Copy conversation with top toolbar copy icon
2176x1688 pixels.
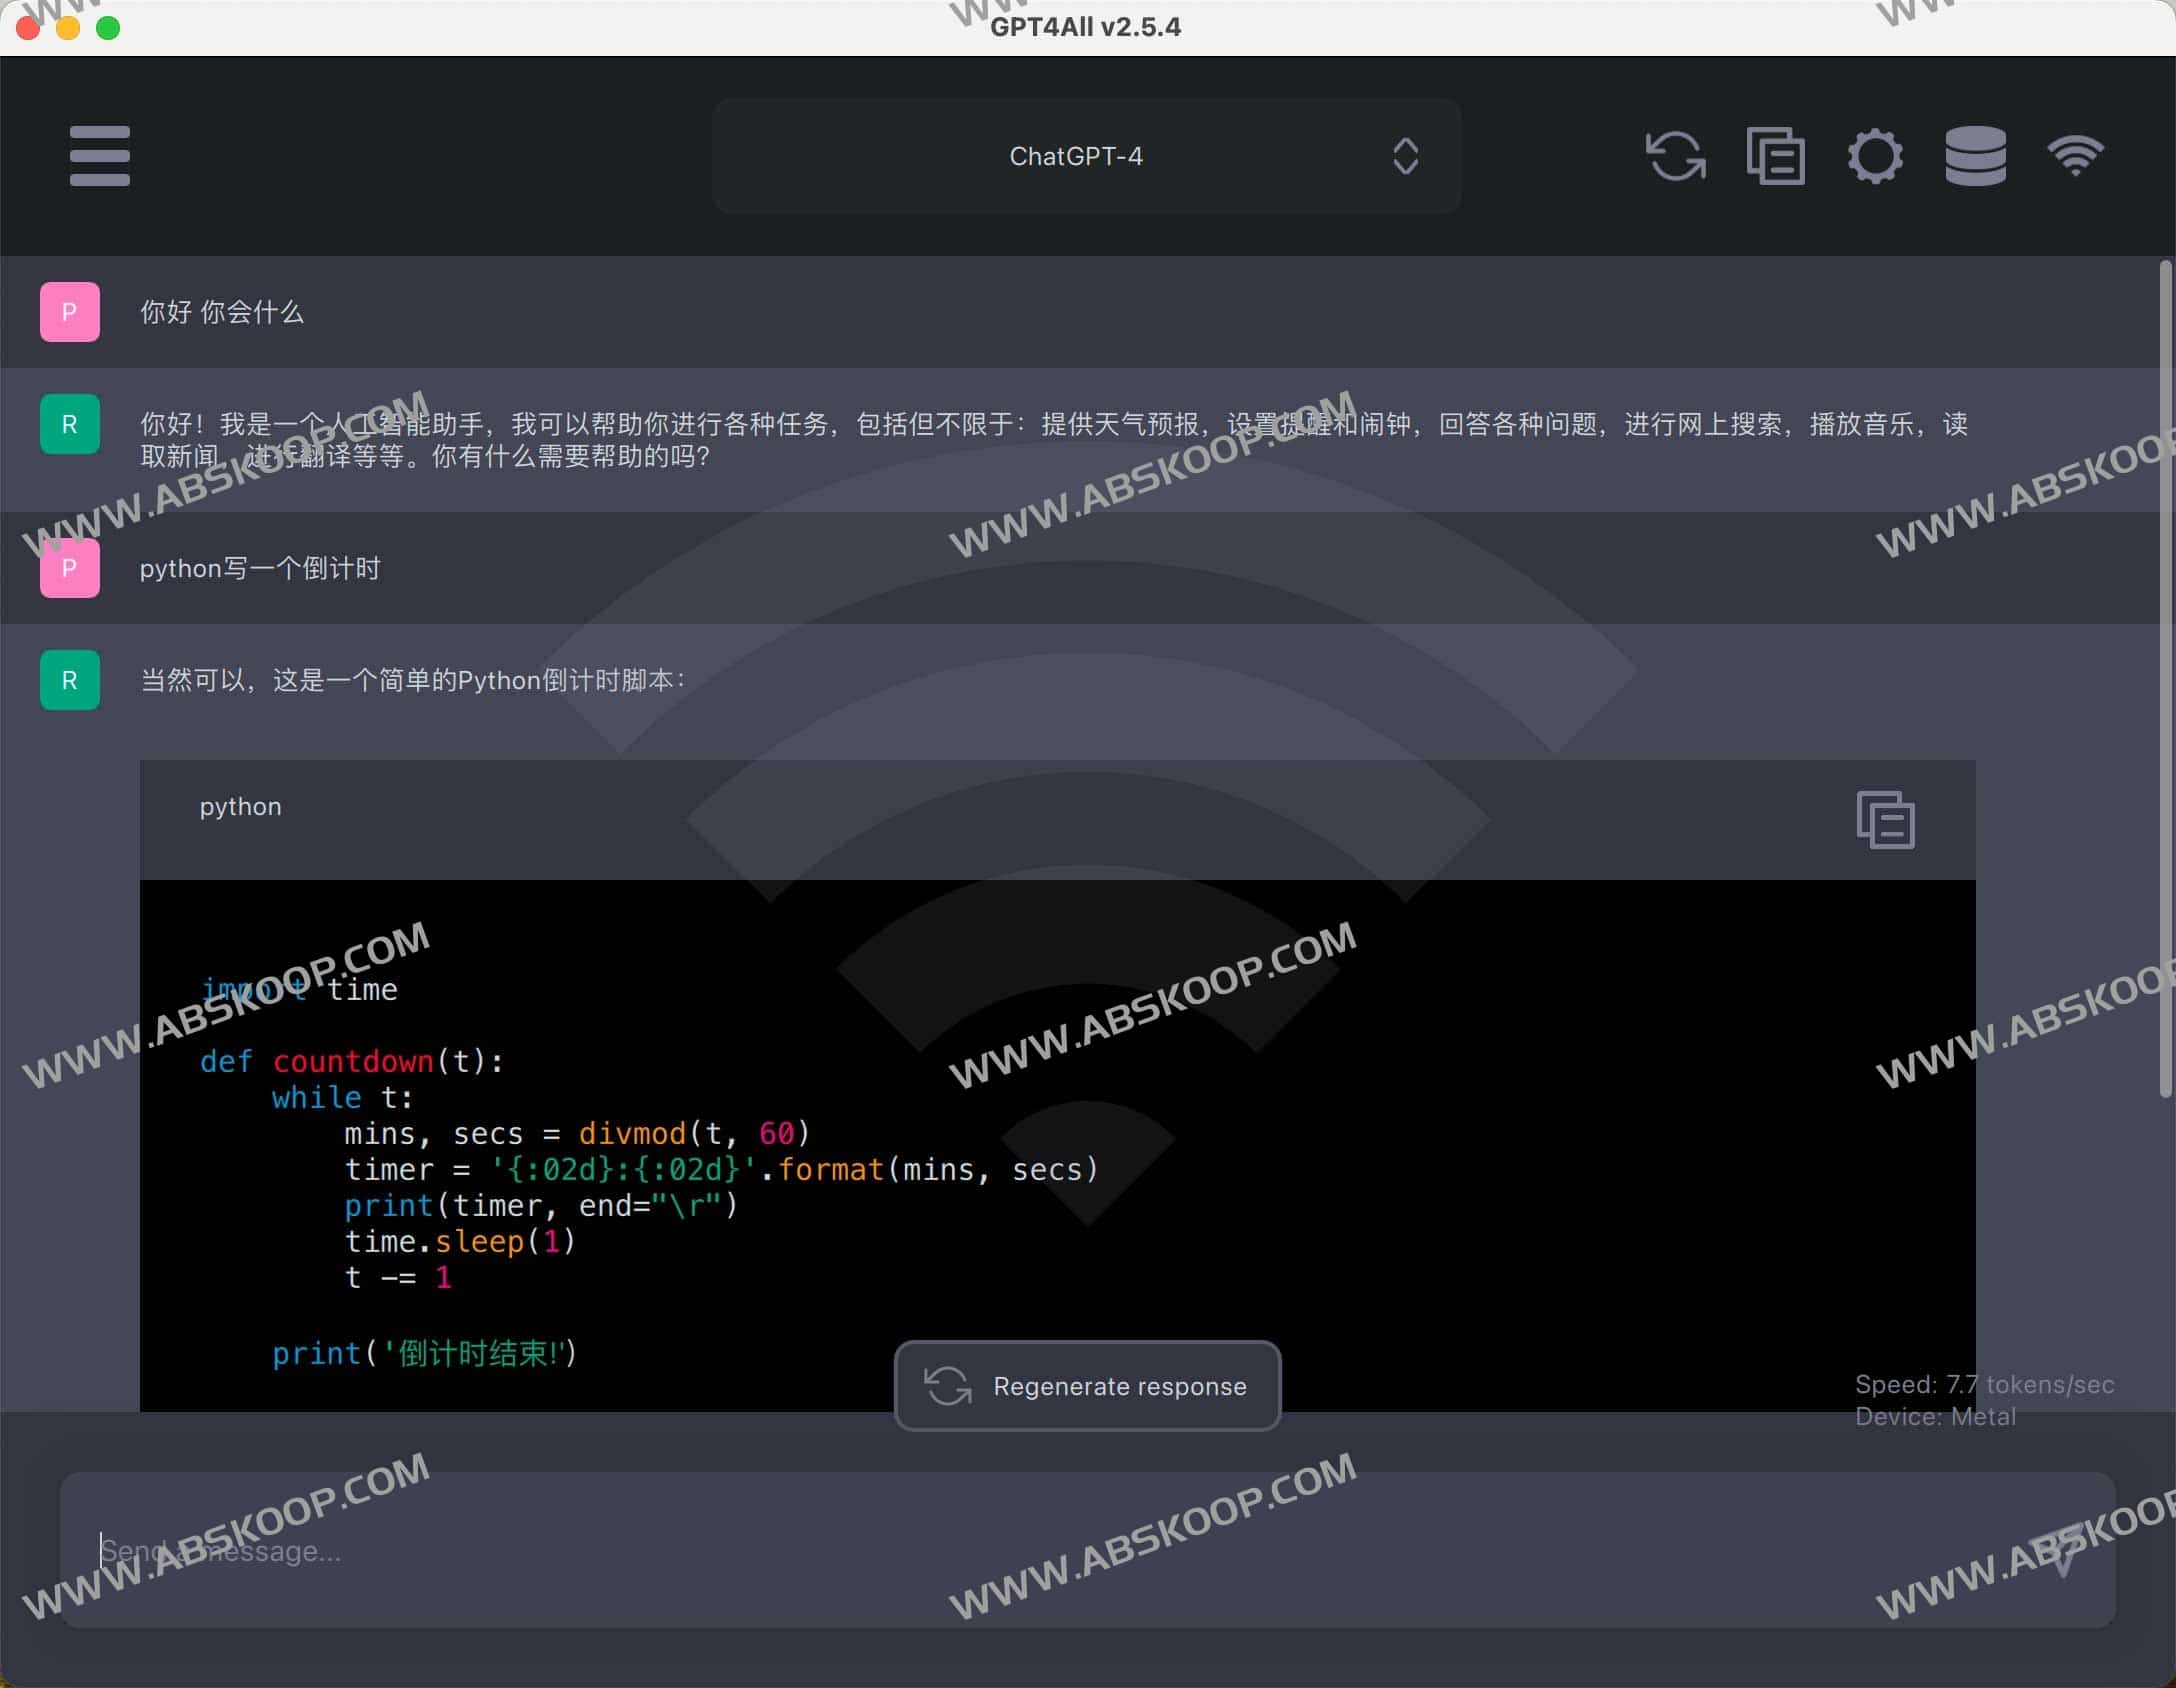click(x=1775, y=156)
